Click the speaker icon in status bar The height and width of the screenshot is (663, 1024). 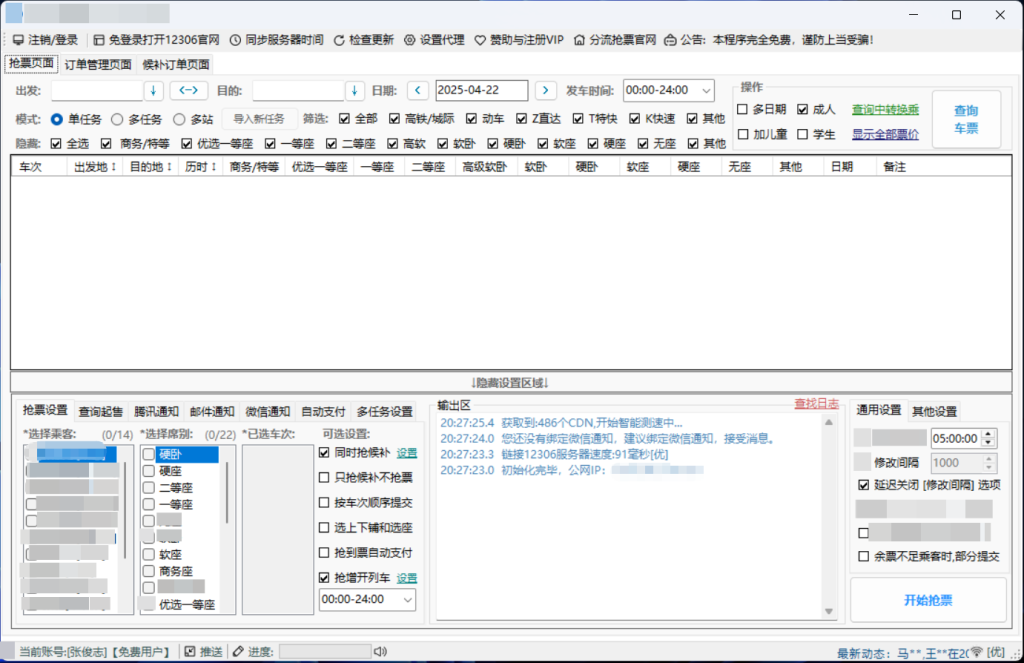[x=381, y=650]
